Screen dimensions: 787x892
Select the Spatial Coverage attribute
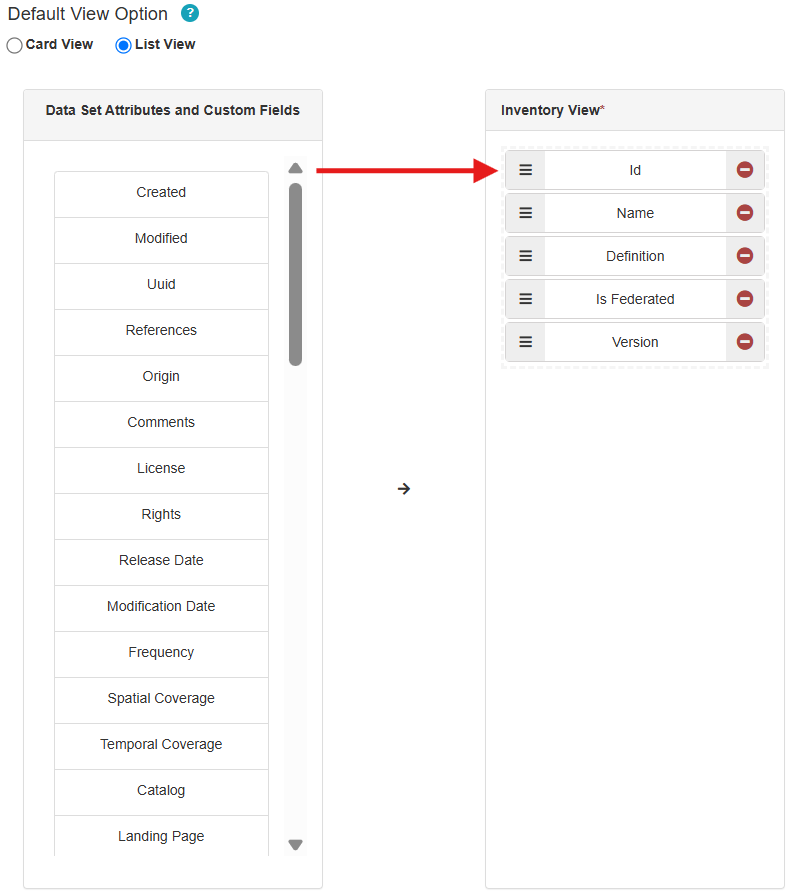[x=161, y=699]
